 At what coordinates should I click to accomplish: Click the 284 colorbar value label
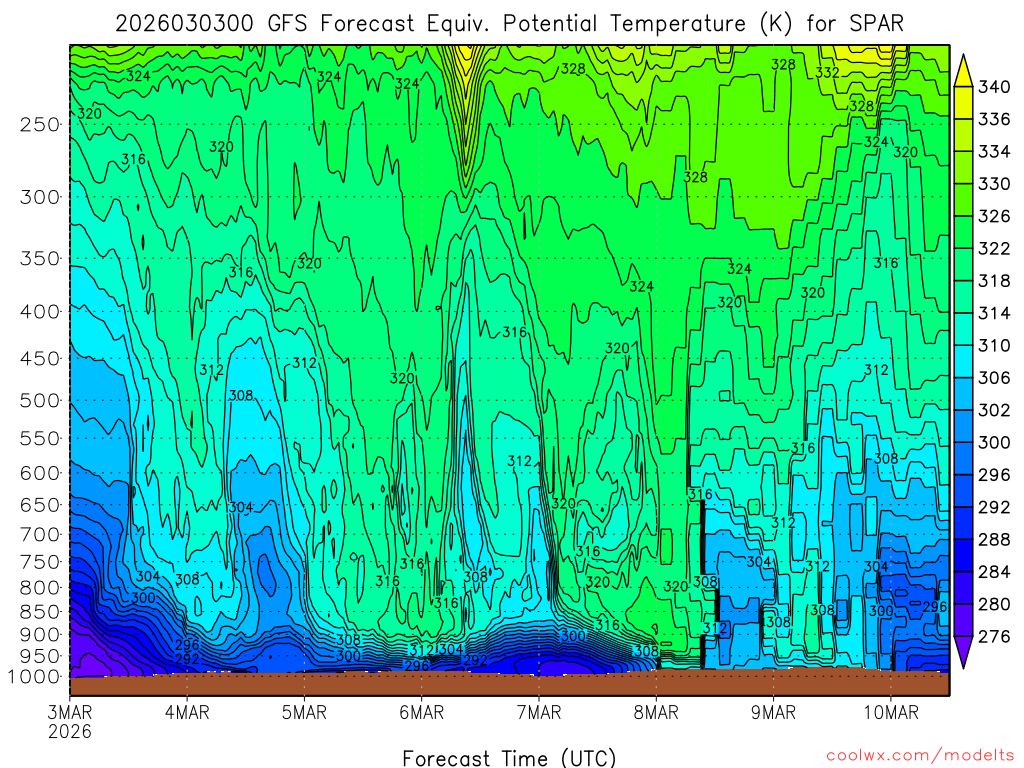(994, 572)
